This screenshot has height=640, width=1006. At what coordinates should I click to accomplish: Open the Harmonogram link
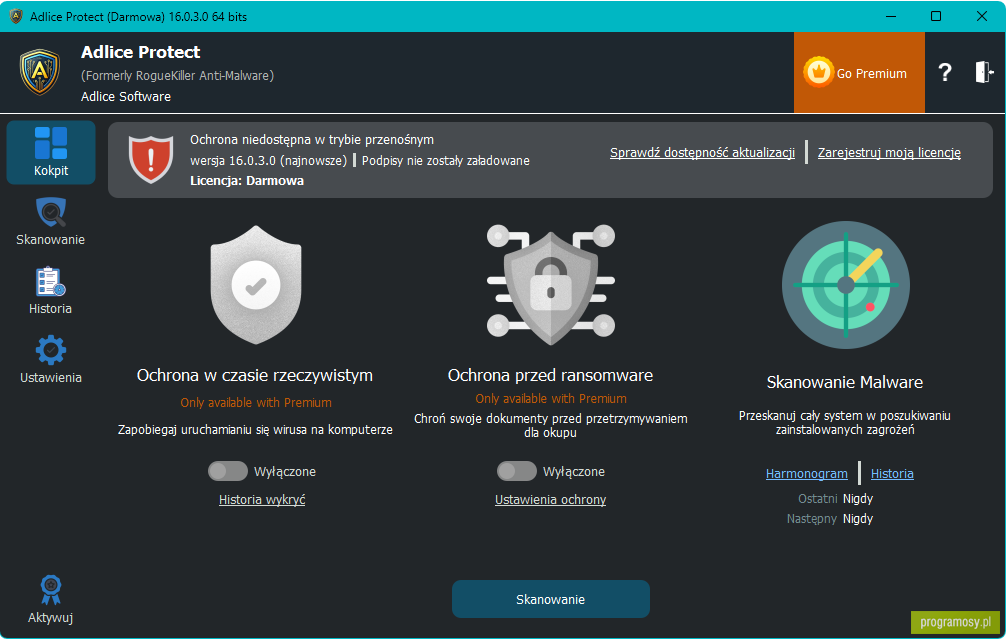[806, 473]
